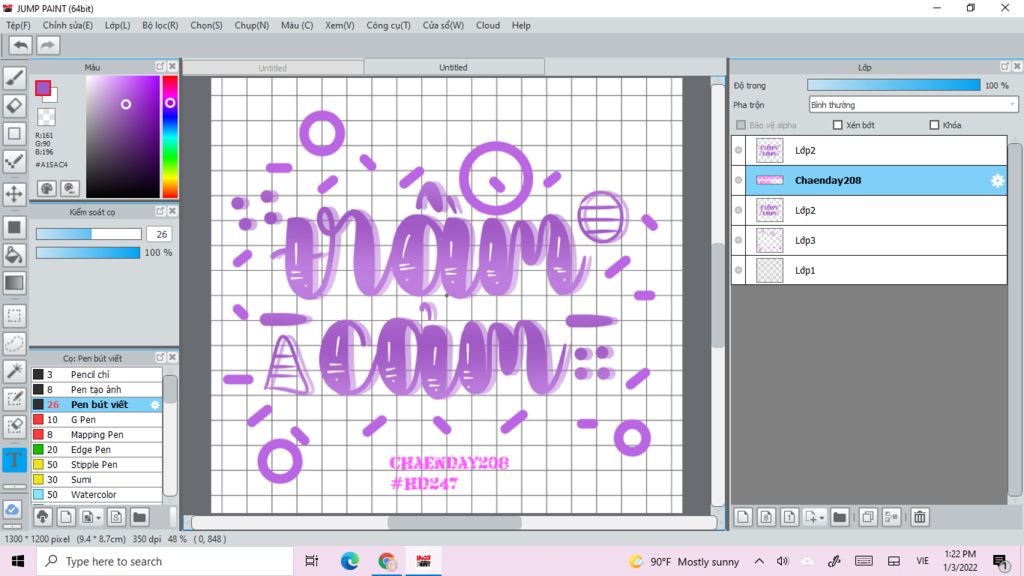1024x576 pixels.
Task: Tick the Bảo vệ alpha checkbox
Action: coord(741,125)
